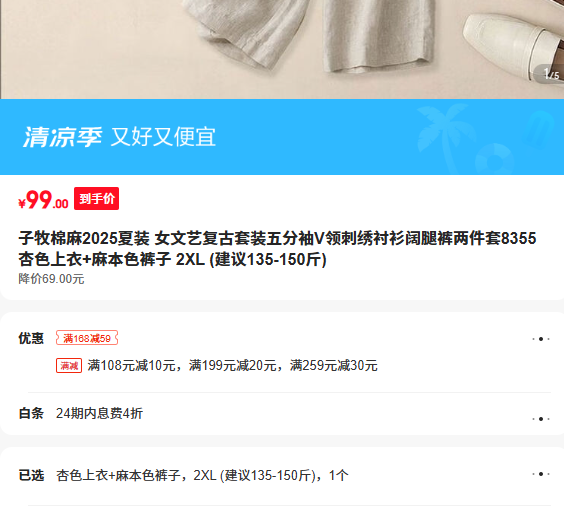Click the 清凉季 又好又便宜 promotional banner
The width and height of the screenshot is (564, 515).
(x=282, y=137)
